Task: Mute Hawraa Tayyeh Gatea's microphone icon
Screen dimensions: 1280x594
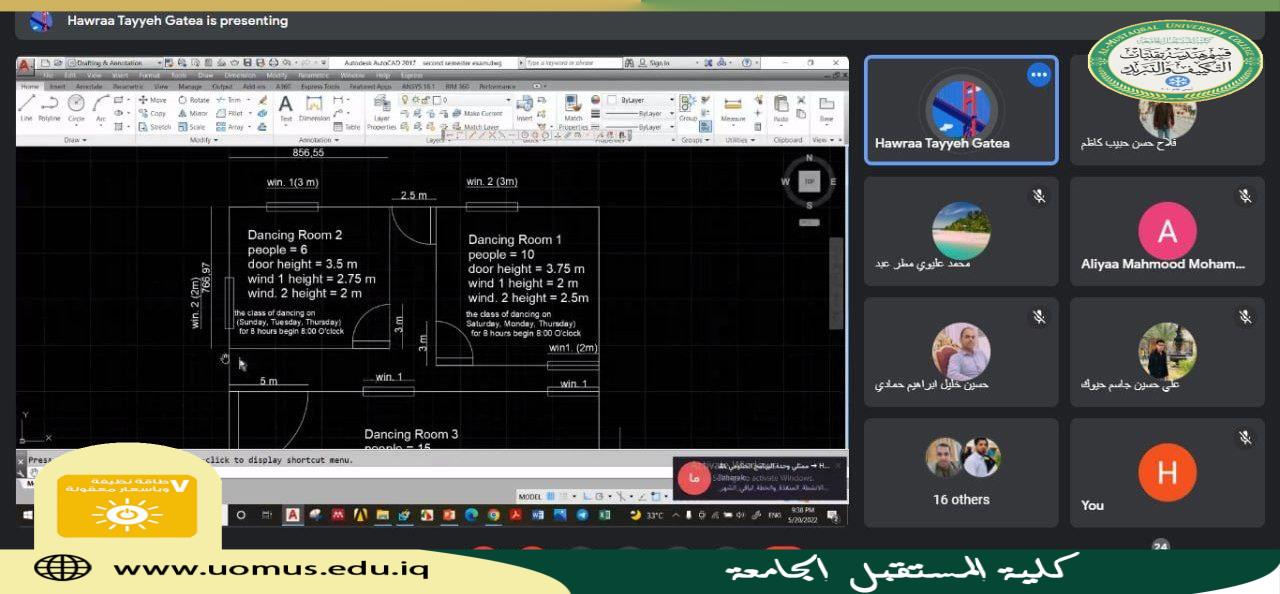Action: pos(1038,74)
